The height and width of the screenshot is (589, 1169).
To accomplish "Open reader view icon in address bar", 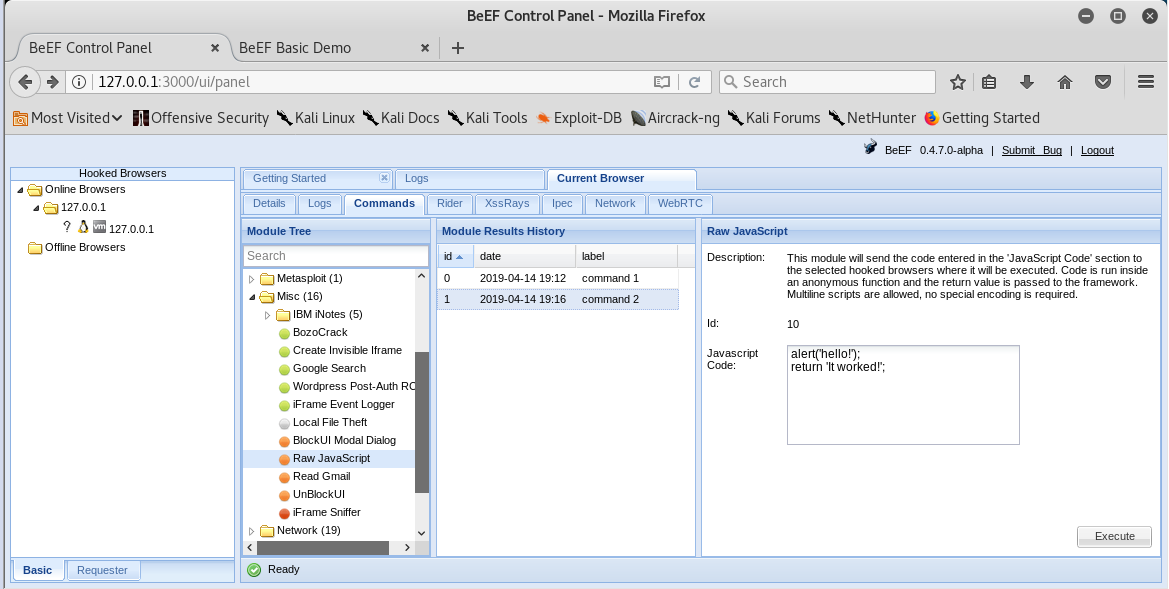I will [x=661, y=82].
